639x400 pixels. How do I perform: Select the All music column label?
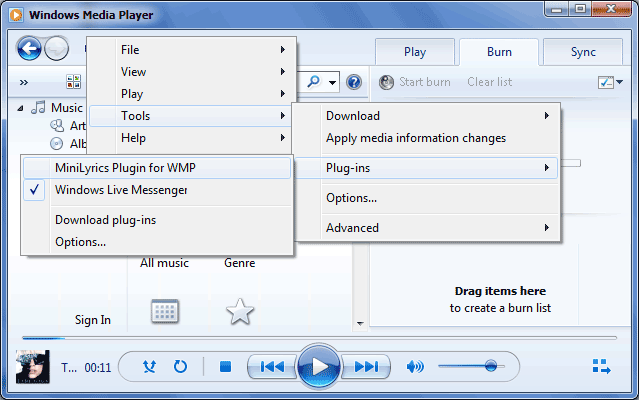(x=164, y=263)
